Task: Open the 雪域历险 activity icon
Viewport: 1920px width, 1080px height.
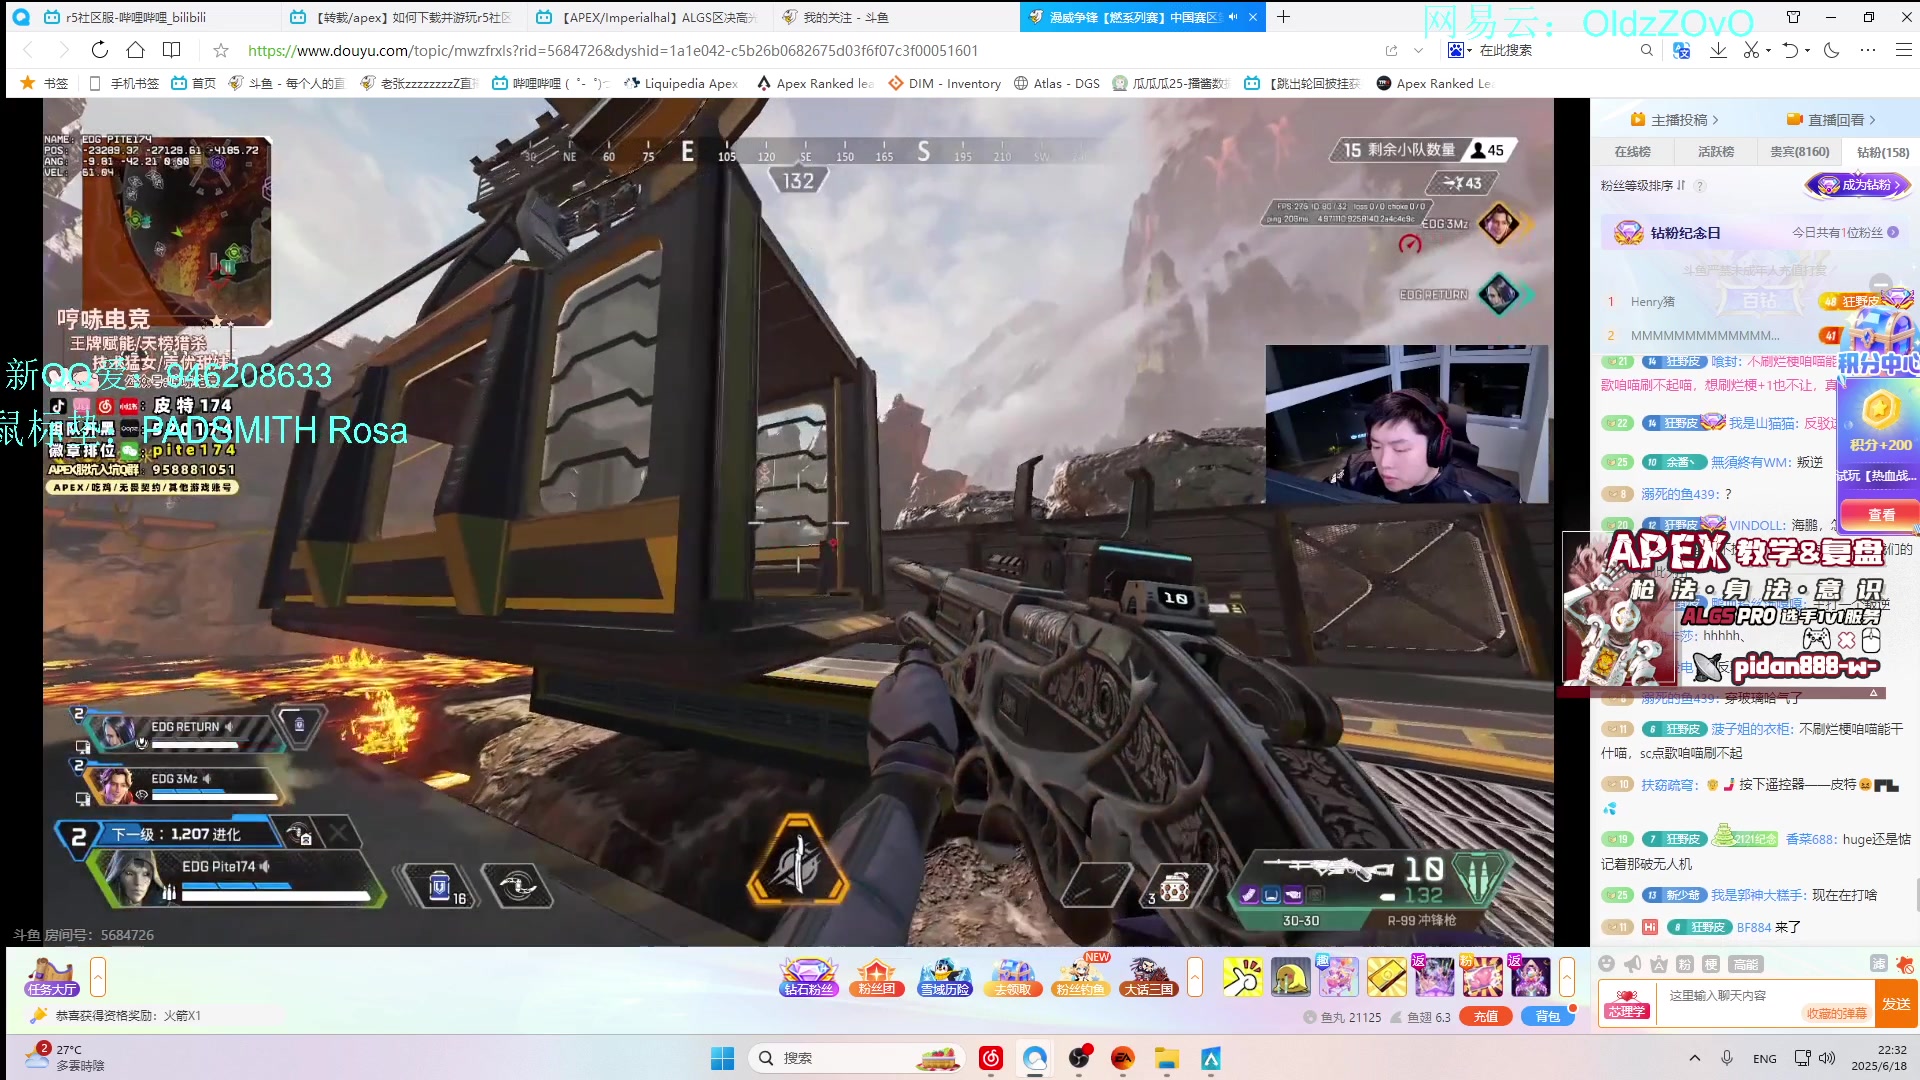Action: (x=944, y=977)
